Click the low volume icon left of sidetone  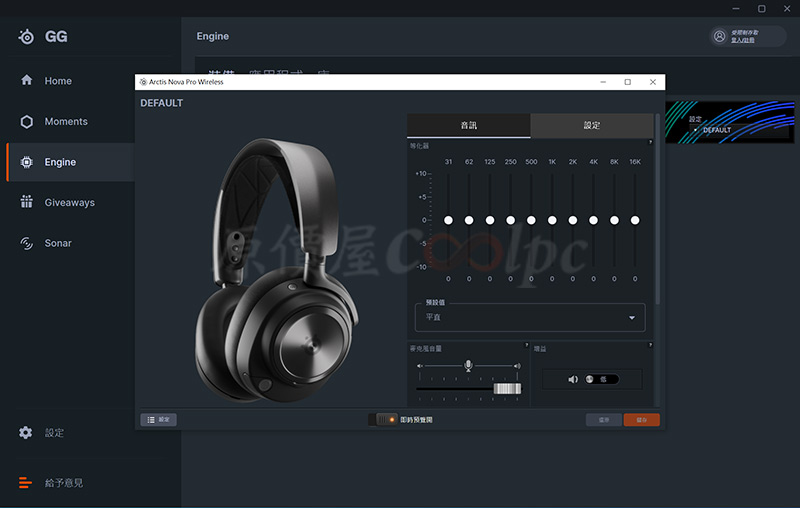pyautogui.click(x=420, y=366)
